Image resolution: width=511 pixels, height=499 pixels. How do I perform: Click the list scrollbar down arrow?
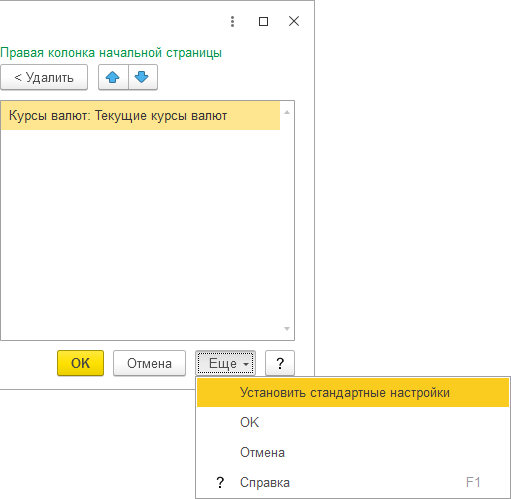(x=287, y=329)
